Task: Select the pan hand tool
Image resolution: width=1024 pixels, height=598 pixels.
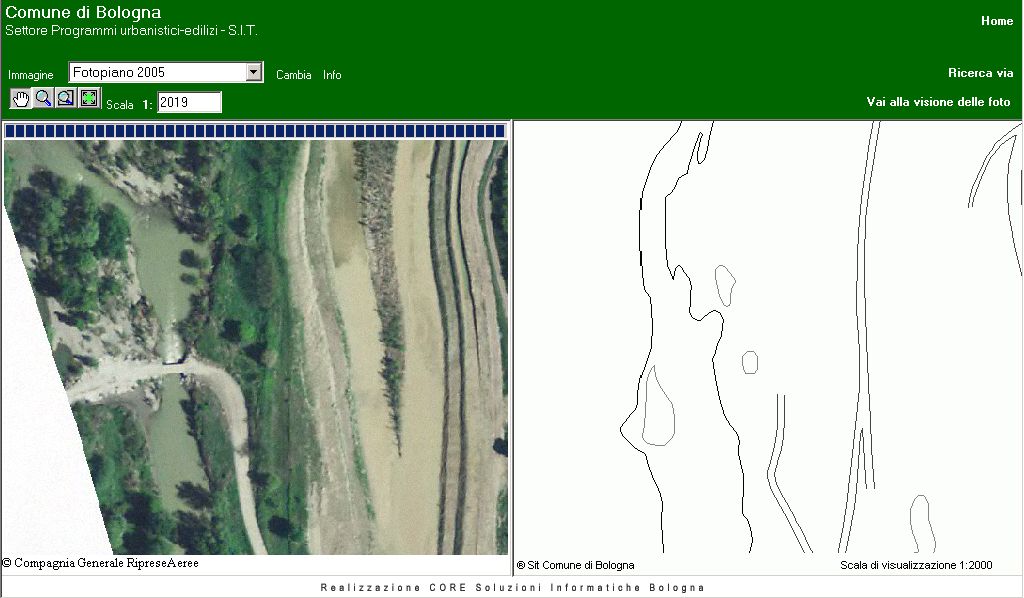Action: 21,98
